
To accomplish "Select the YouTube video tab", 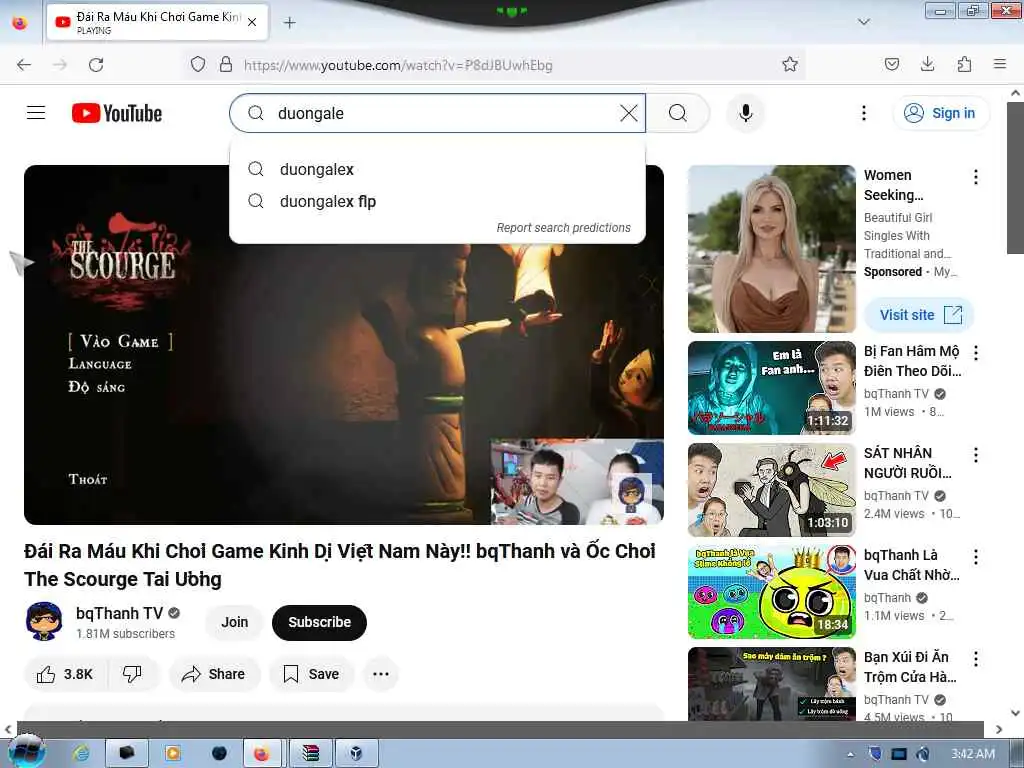I will [x=157, y=22].
